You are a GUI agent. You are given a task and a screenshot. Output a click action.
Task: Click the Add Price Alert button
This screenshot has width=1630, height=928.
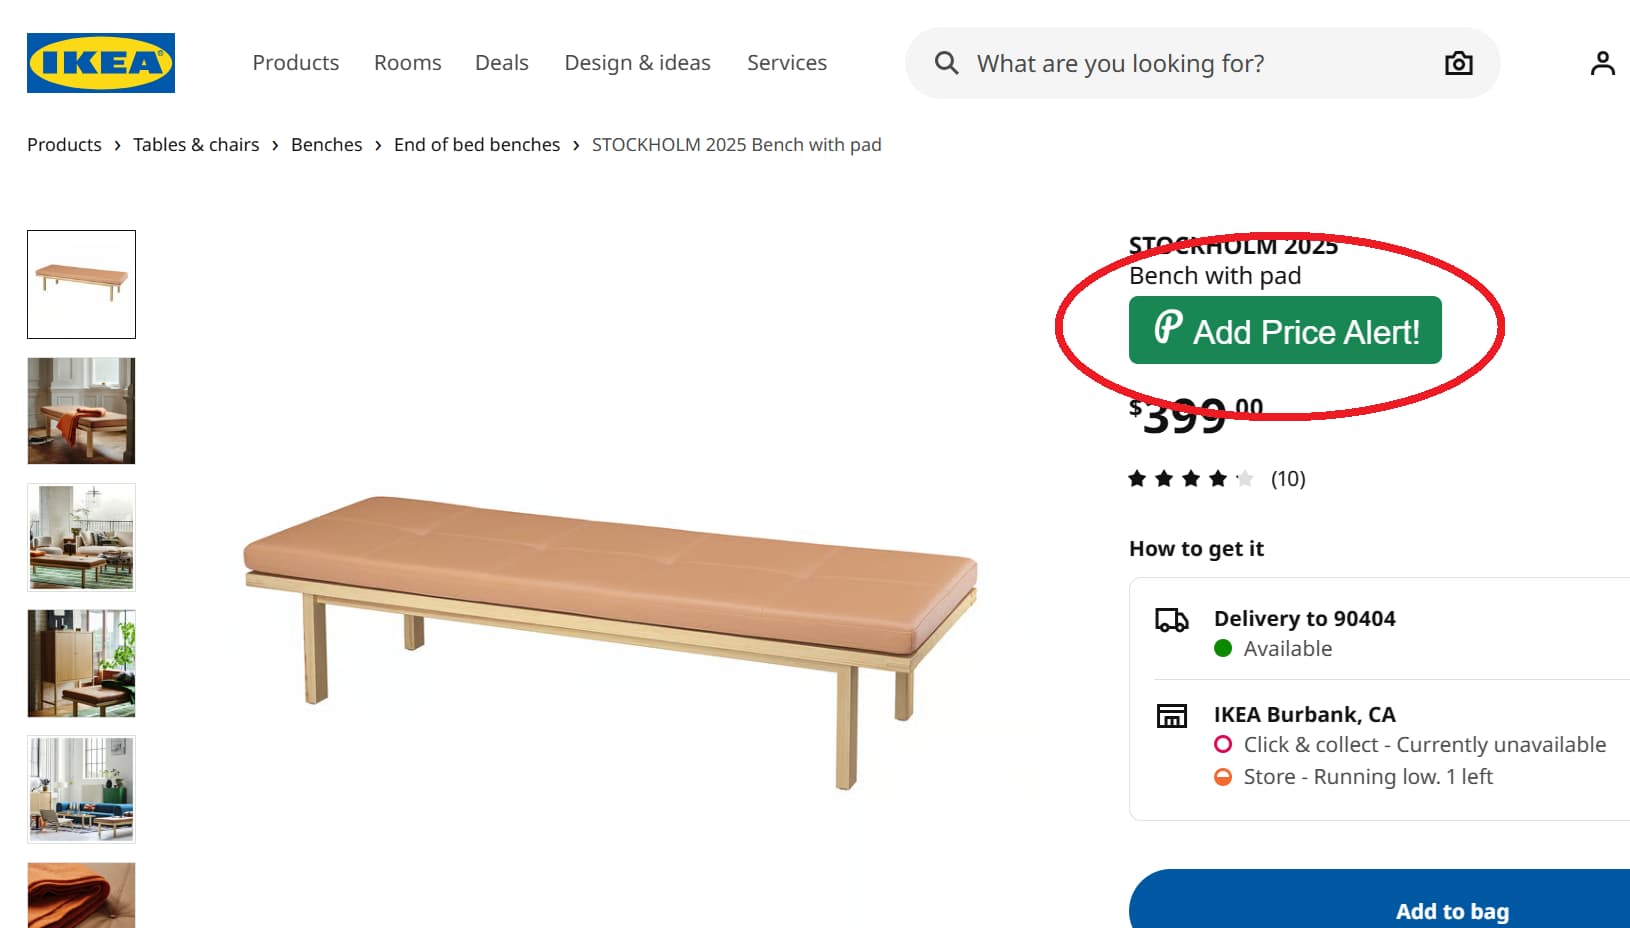(x=1284, y=330)
